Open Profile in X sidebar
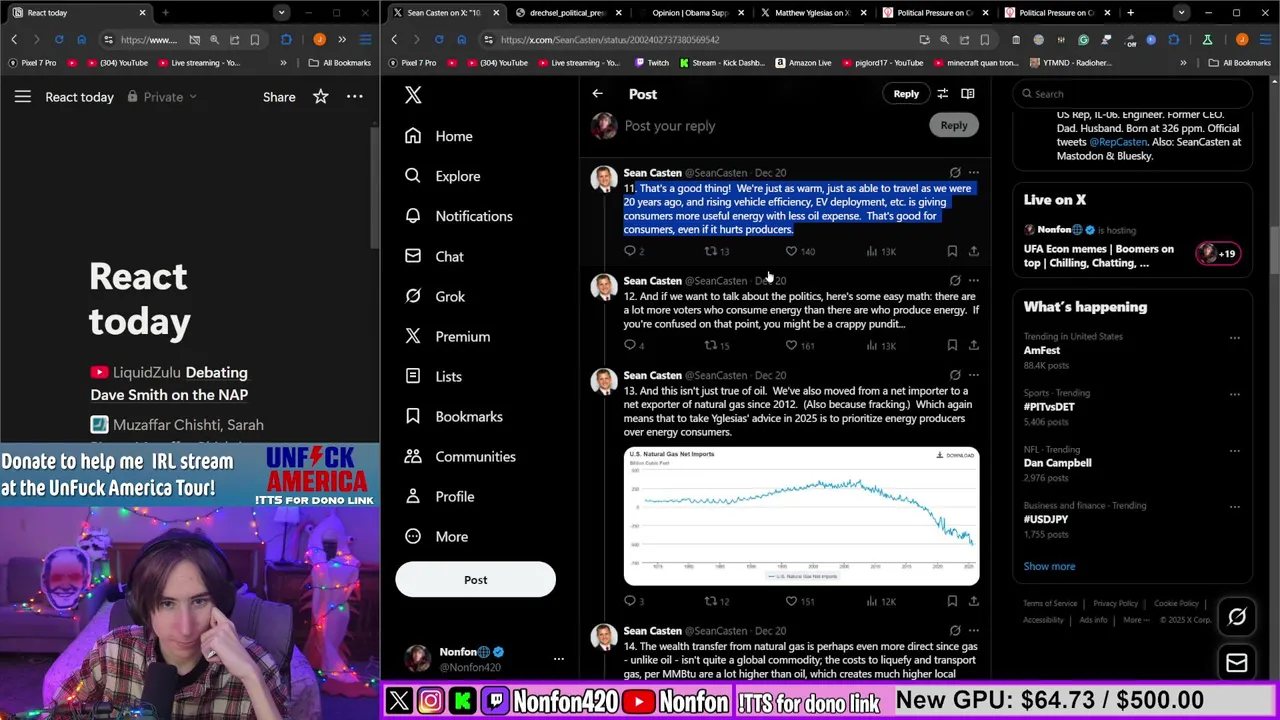The height and width of the screenshot is (720, 1280). click(x=440, y=496)
